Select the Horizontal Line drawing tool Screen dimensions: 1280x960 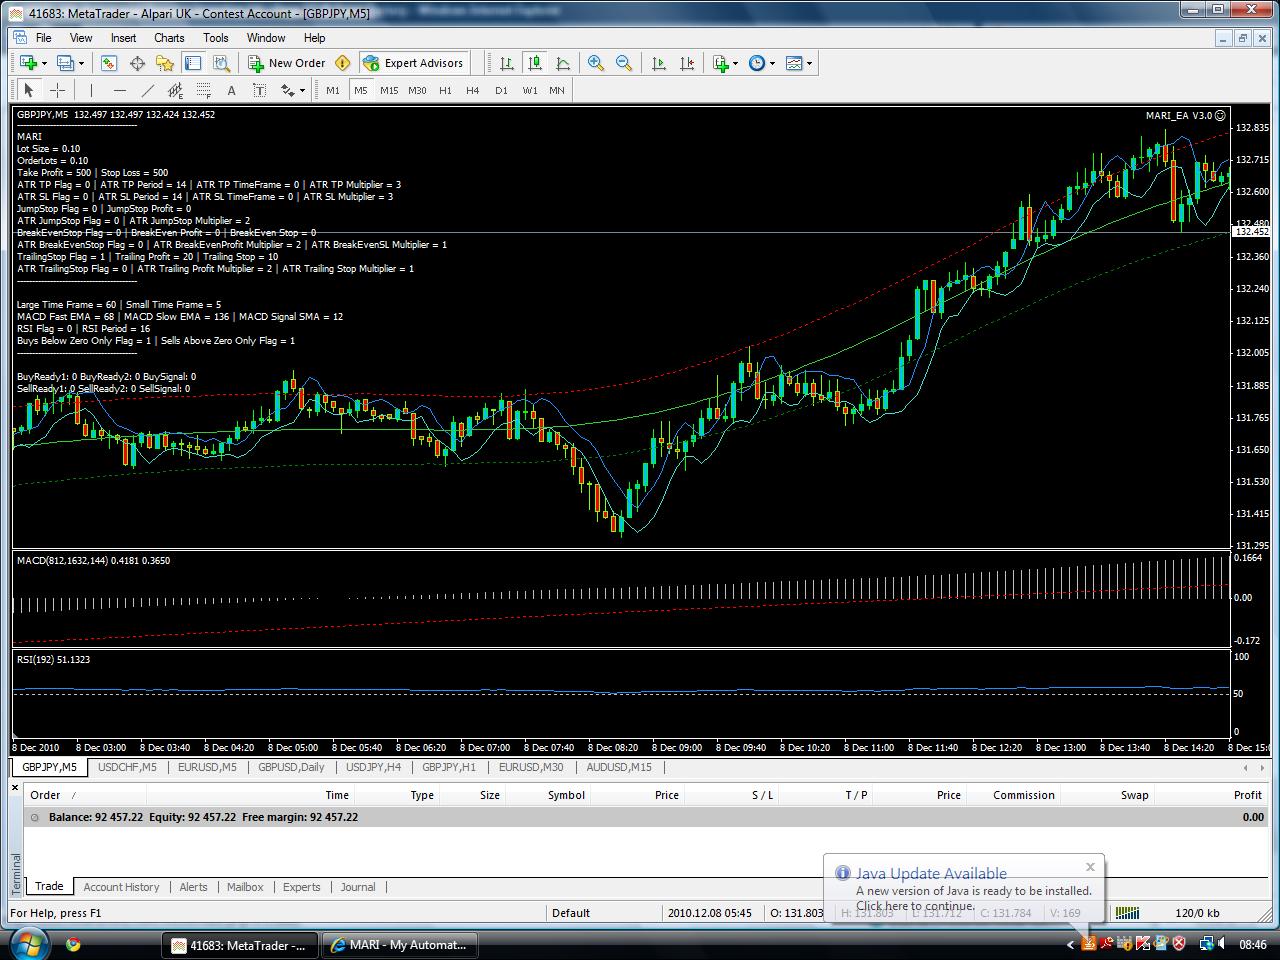119,90
